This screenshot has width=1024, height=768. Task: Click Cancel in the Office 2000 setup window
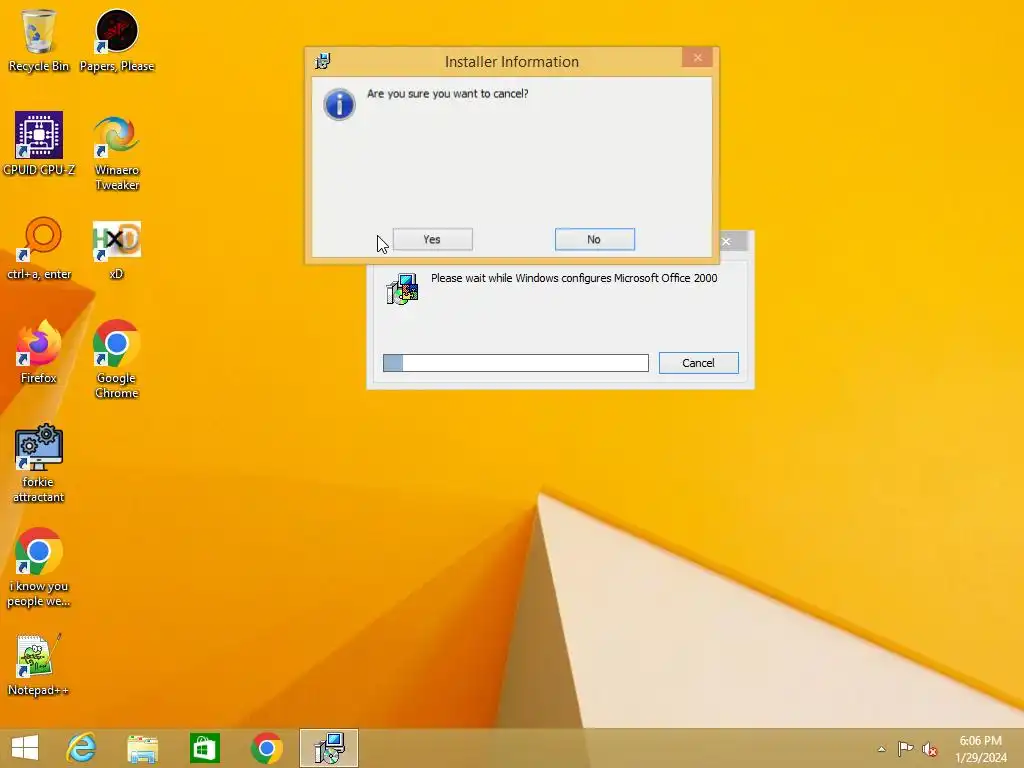pos(698,363)
